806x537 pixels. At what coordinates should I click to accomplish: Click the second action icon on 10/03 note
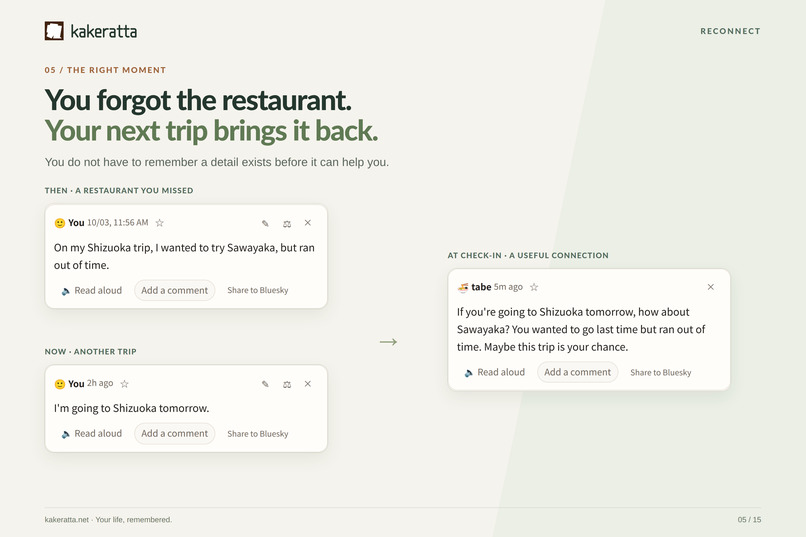click(287, 223)
